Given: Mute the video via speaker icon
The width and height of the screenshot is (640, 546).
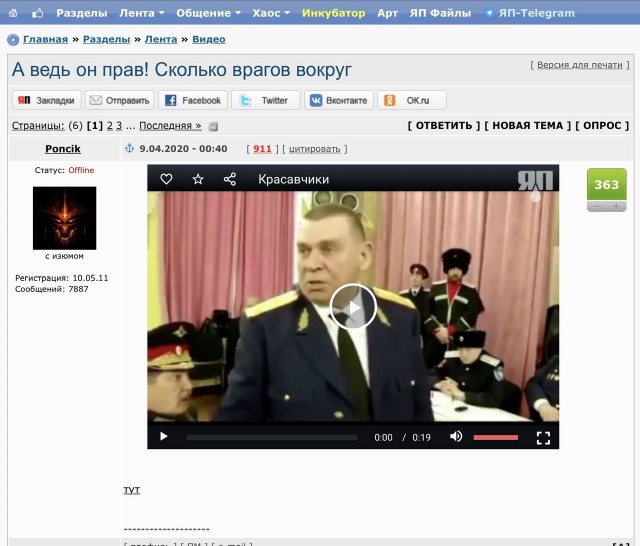Looking at the screenshot, I should (x=456, y=437).
